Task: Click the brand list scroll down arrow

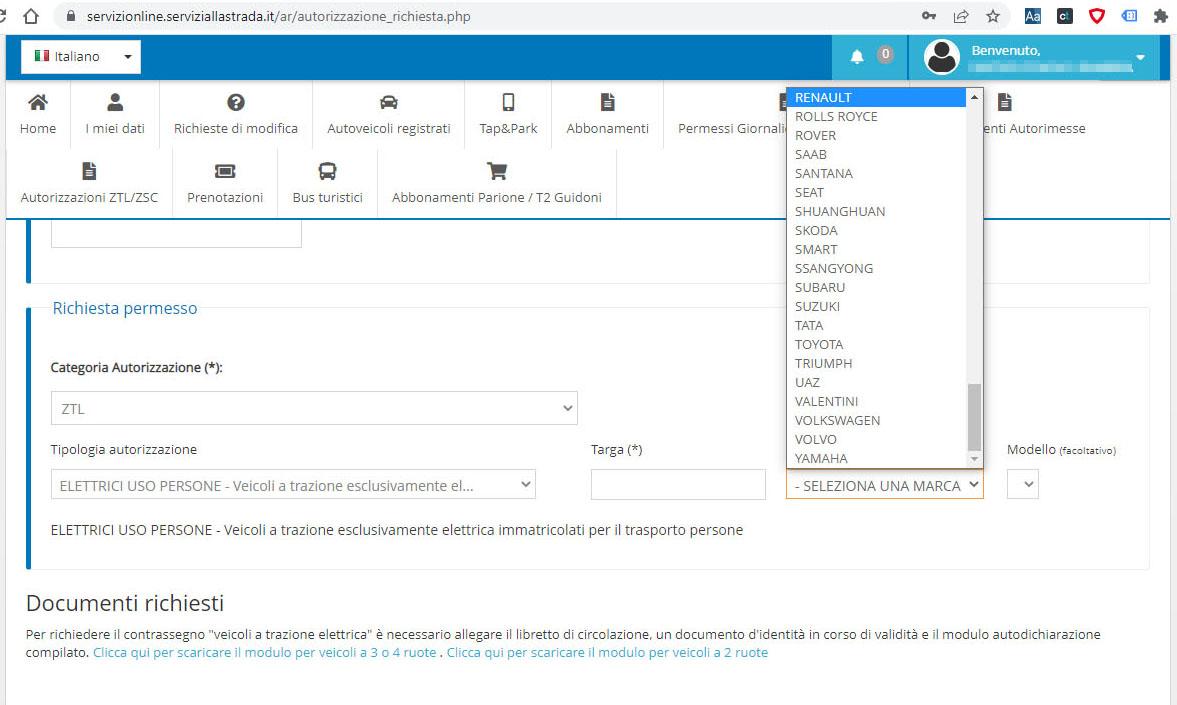Action: pyautogui.click(x=974, y=459)
